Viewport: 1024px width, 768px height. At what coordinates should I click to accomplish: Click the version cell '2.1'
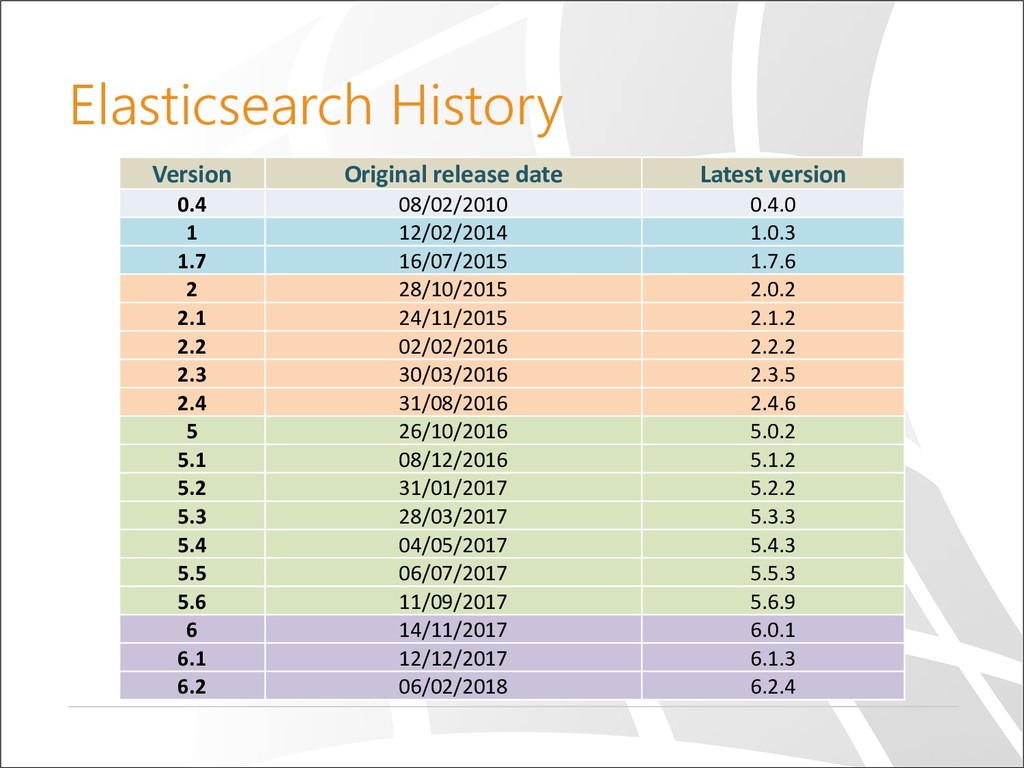(192, 318)
